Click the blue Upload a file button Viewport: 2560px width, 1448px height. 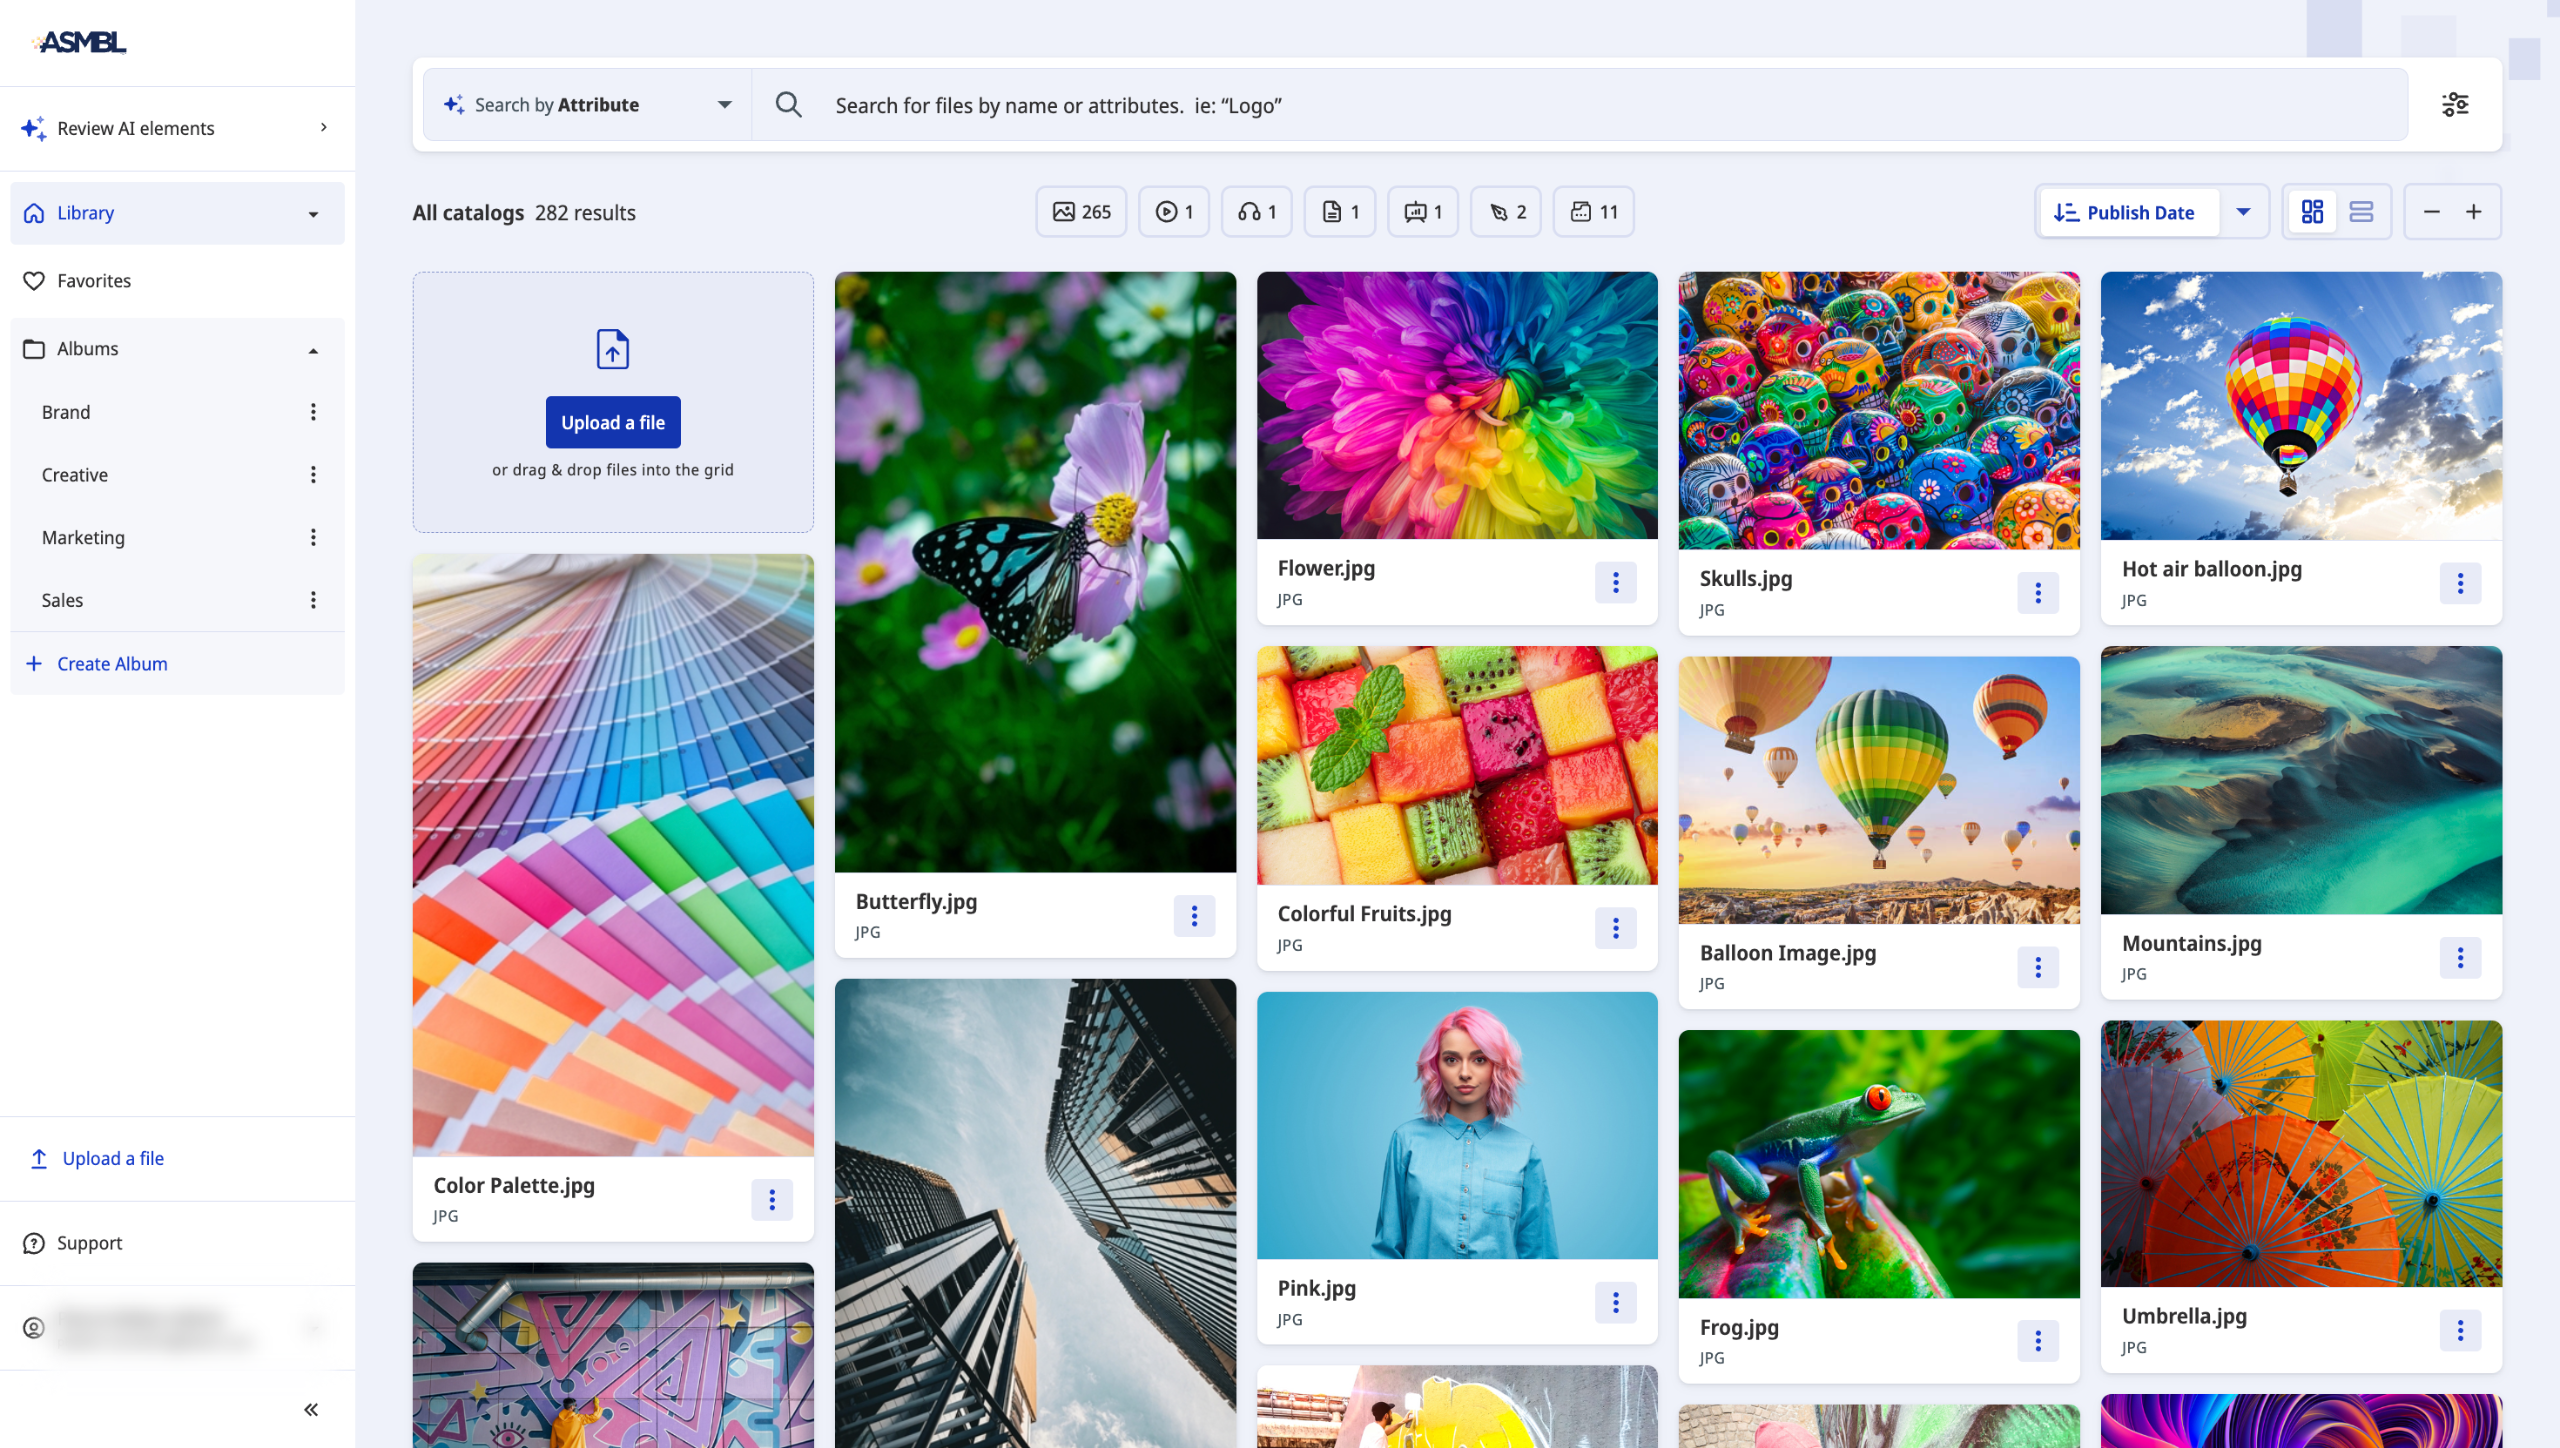(612, 423)
